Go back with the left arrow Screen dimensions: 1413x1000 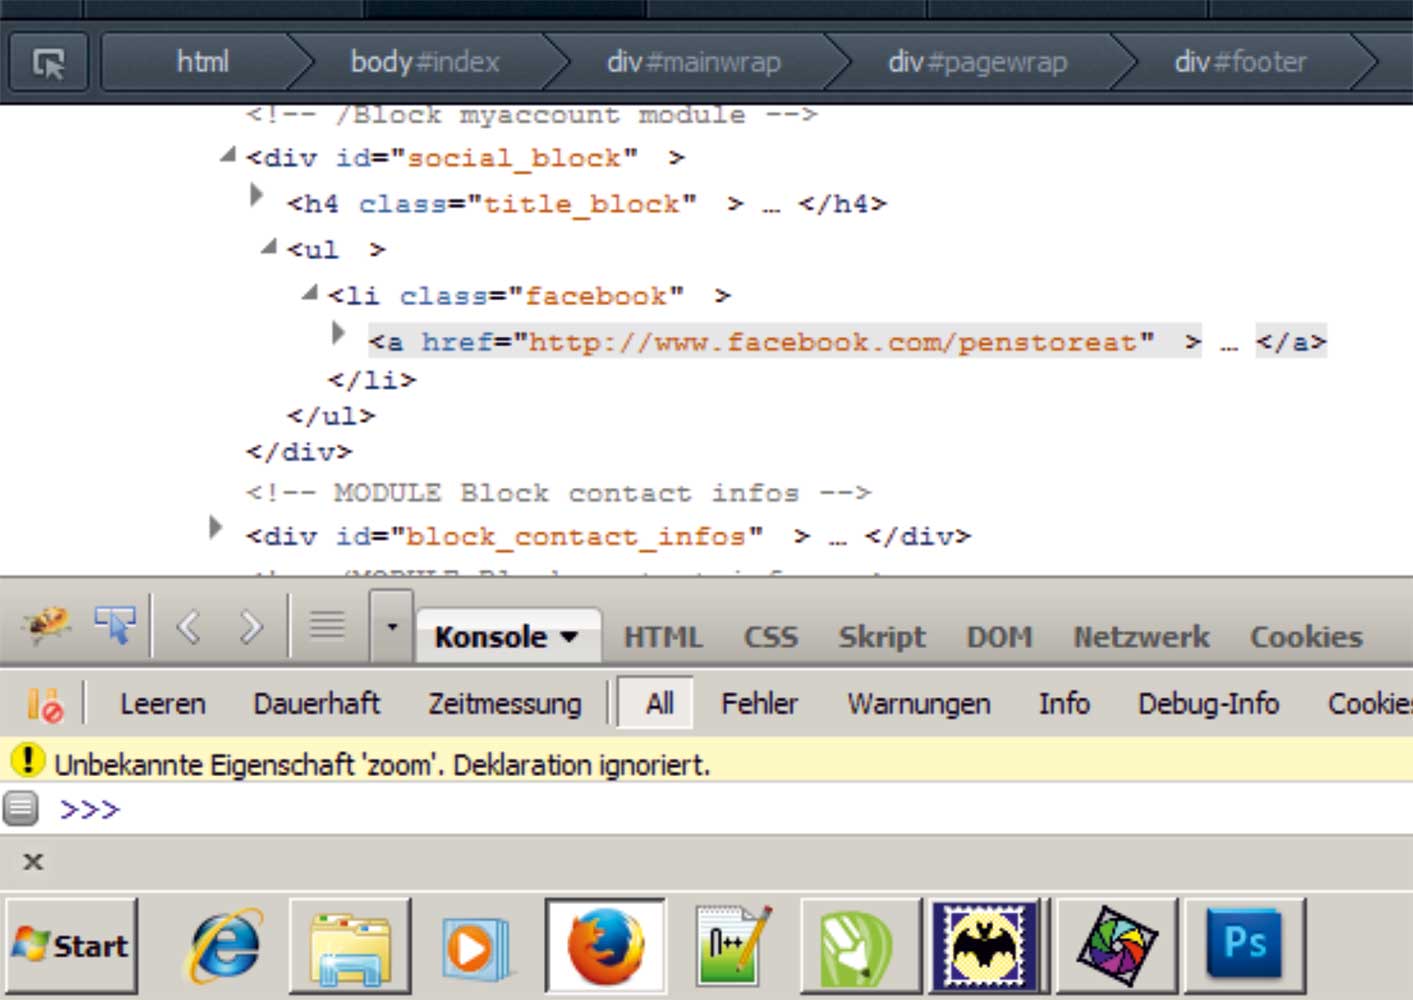tap(188, 627)
